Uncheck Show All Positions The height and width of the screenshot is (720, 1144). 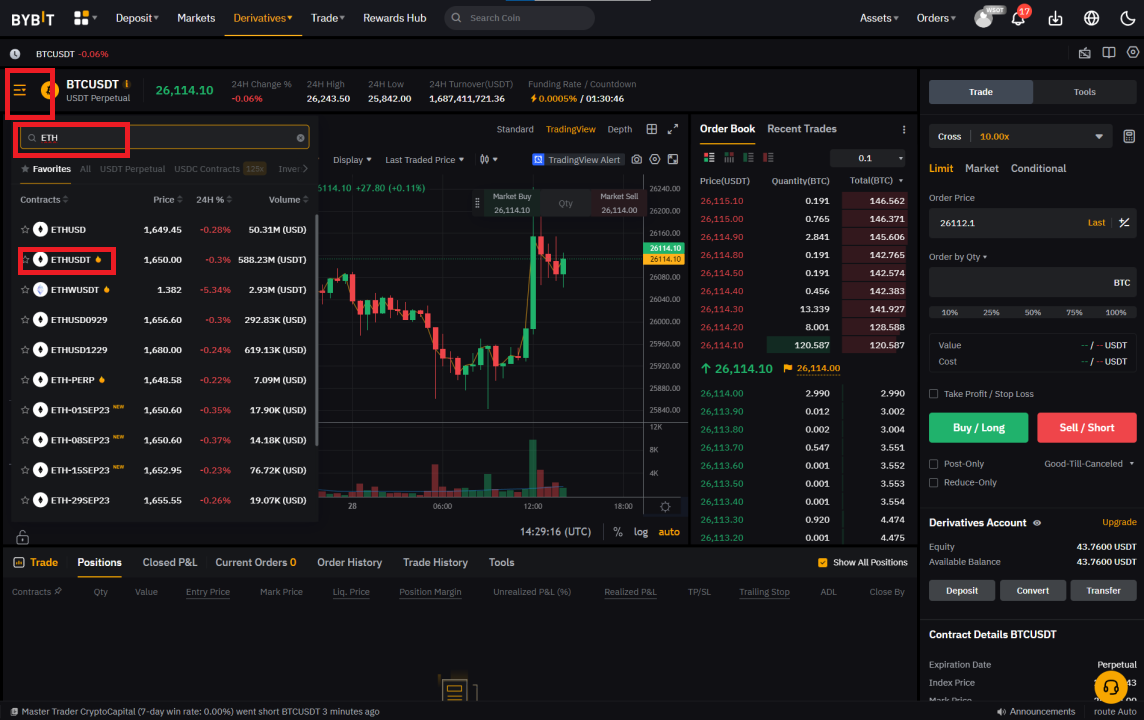pos(822,562)
